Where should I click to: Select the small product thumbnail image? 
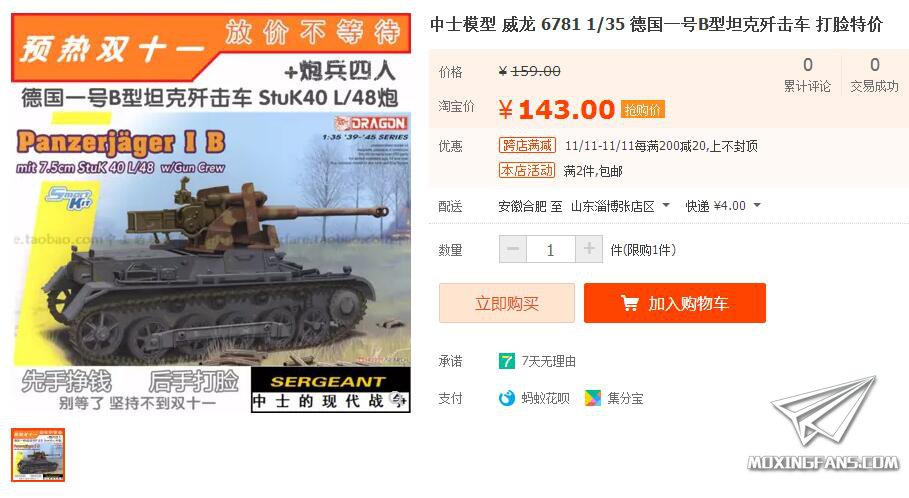[38, 455]
